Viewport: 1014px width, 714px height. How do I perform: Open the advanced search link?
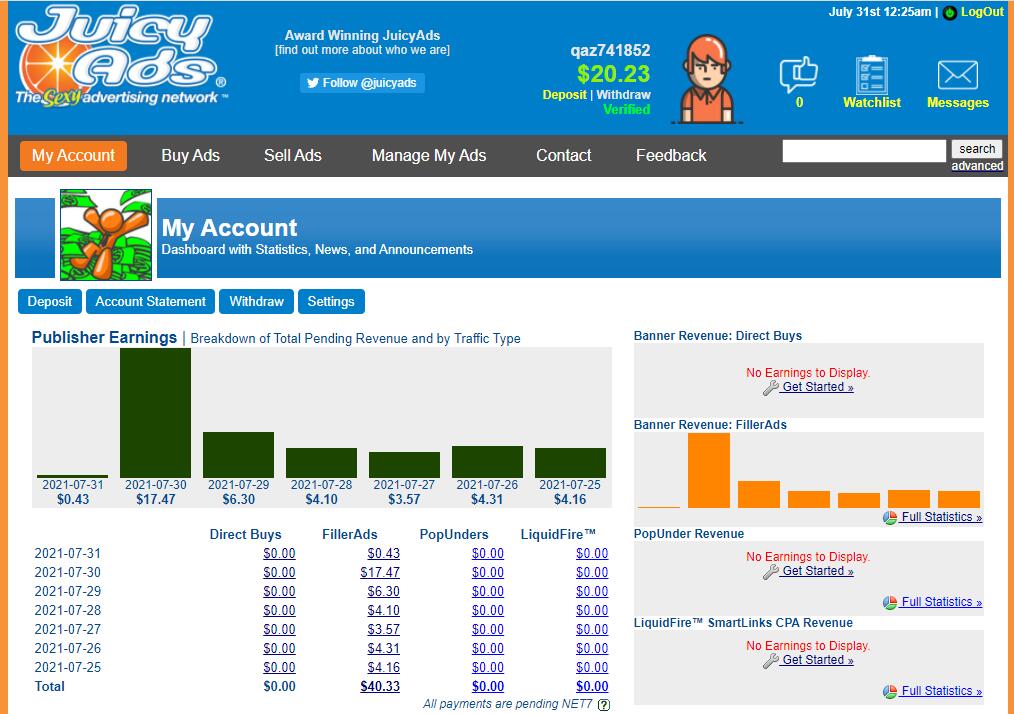point(977,166)
